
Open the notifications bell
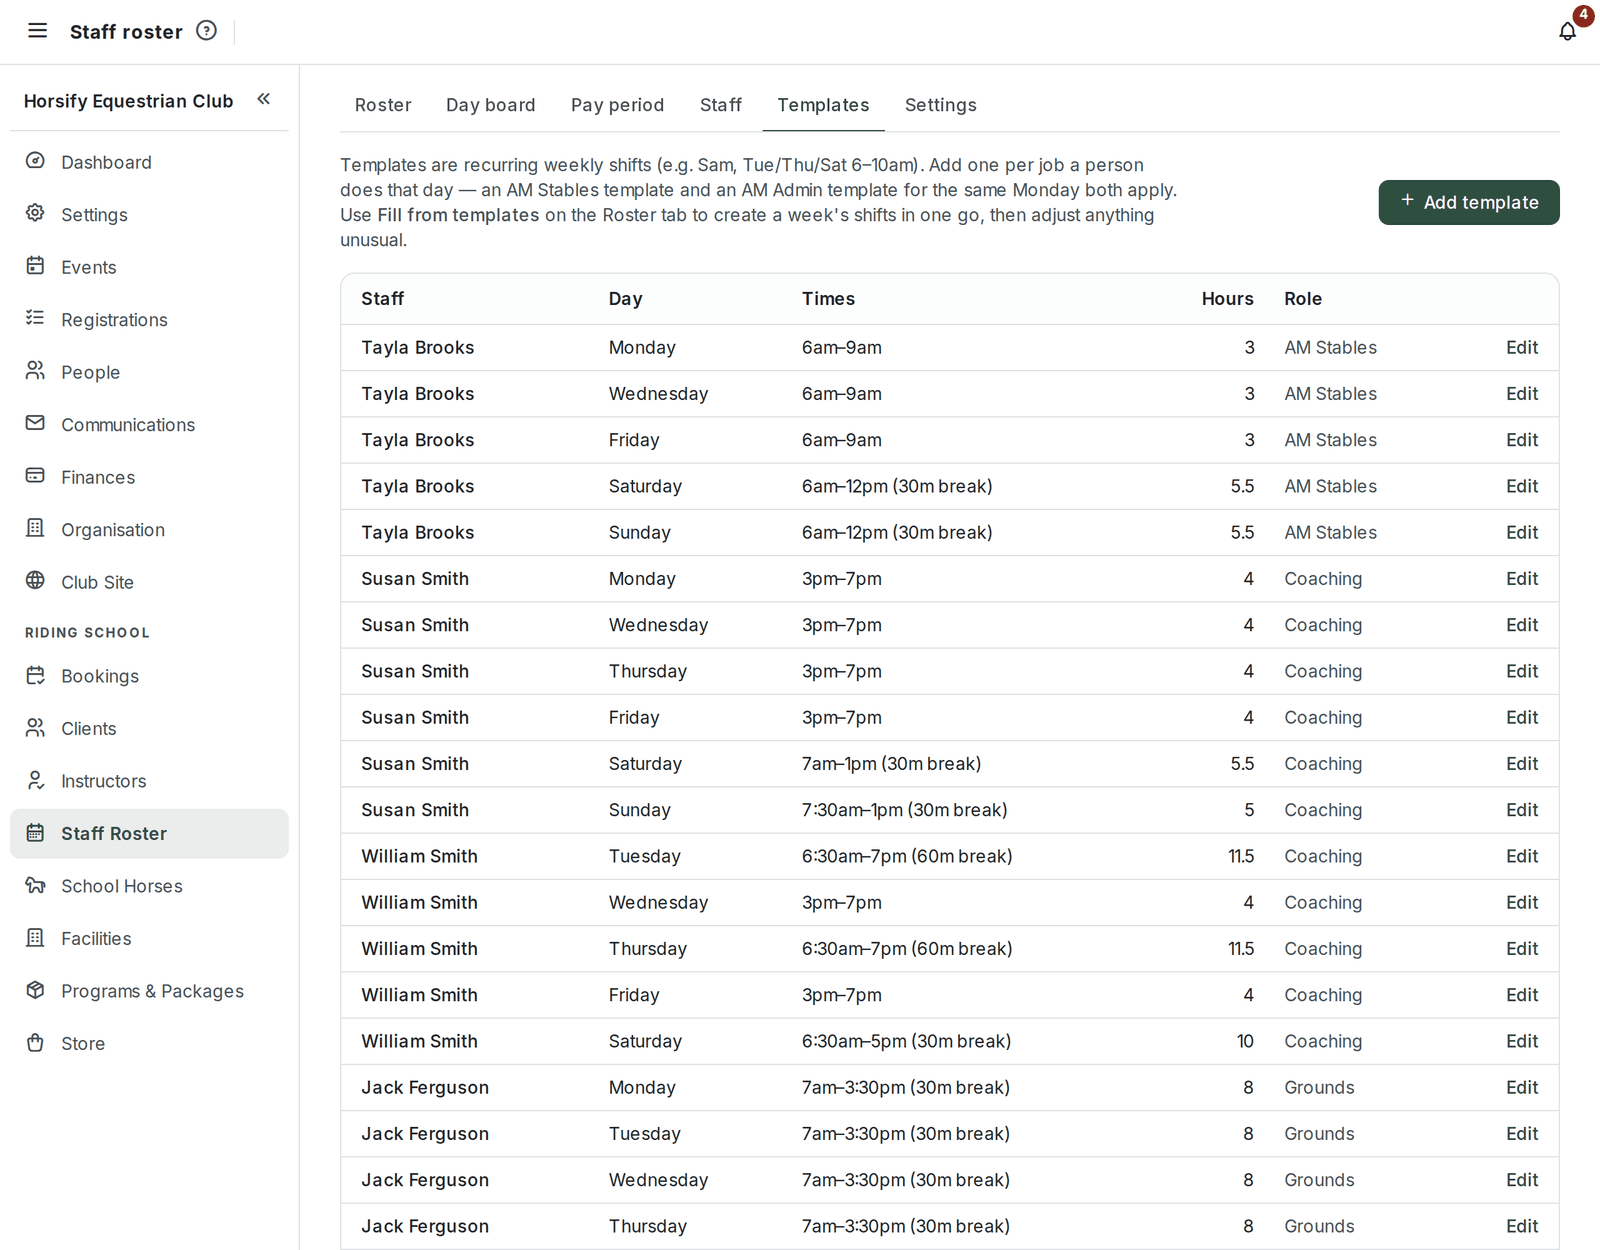[1567, 31]
